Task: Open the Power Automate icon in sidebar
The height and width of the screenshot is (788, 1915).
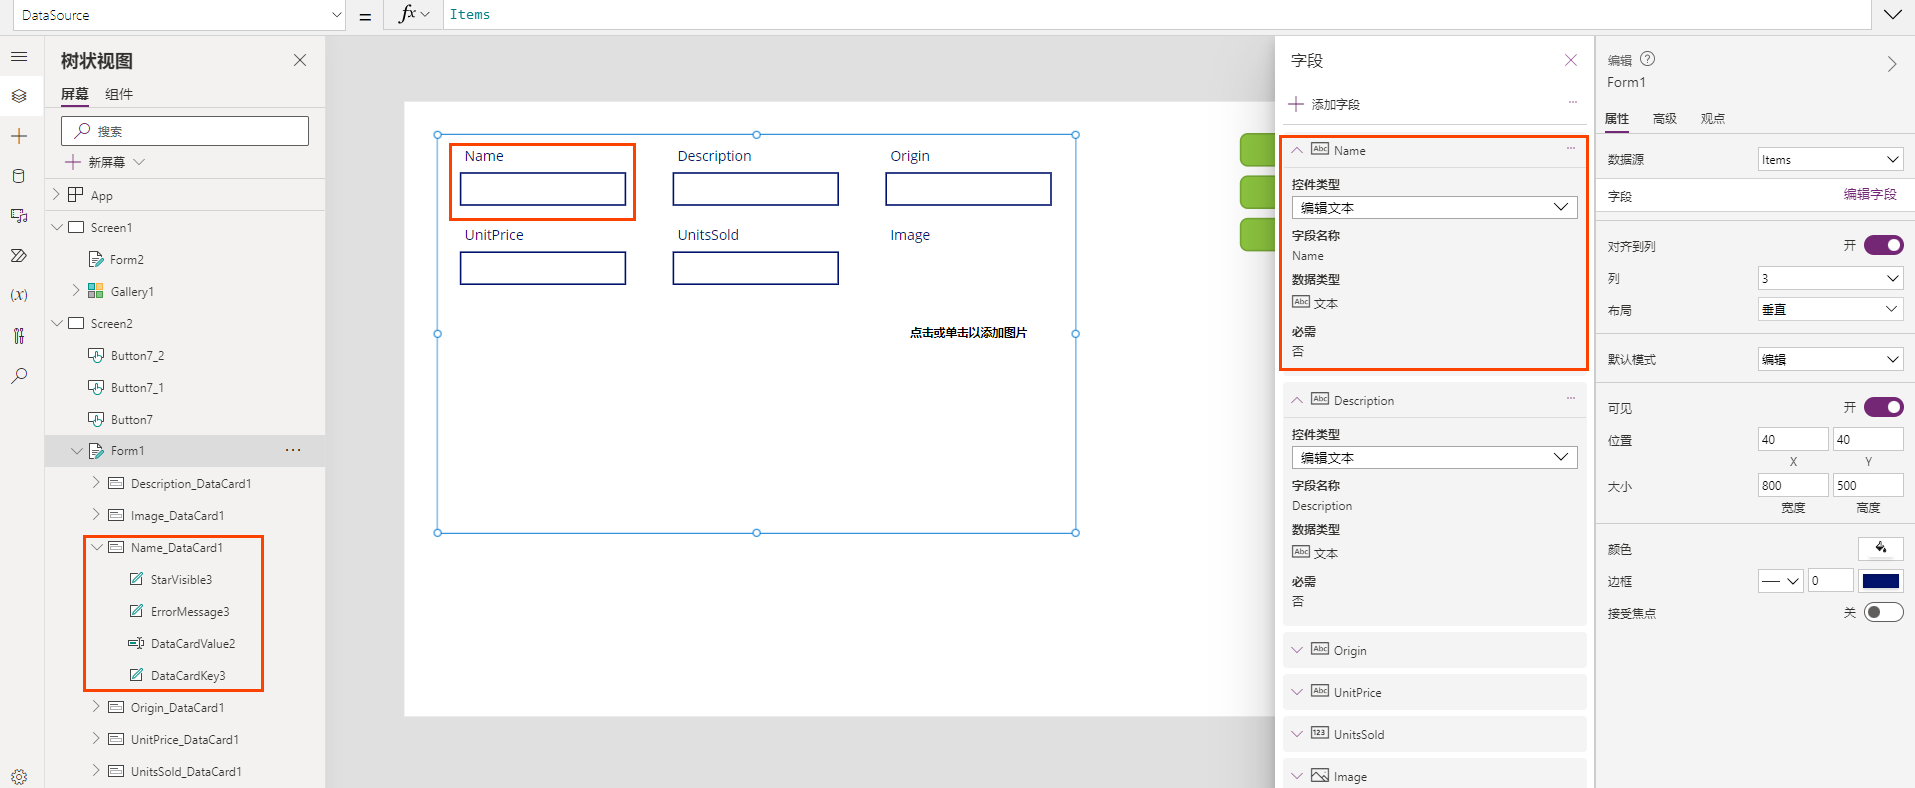Action: tap(19, 256)
